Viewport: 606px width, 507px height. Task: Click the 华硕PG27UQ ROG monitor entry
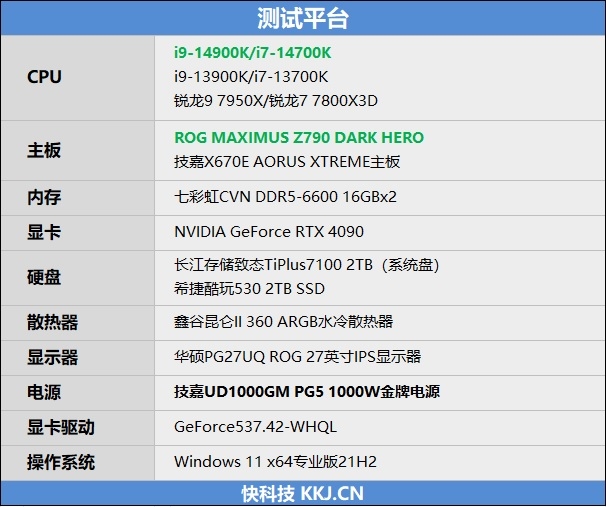tap(297, 356)
